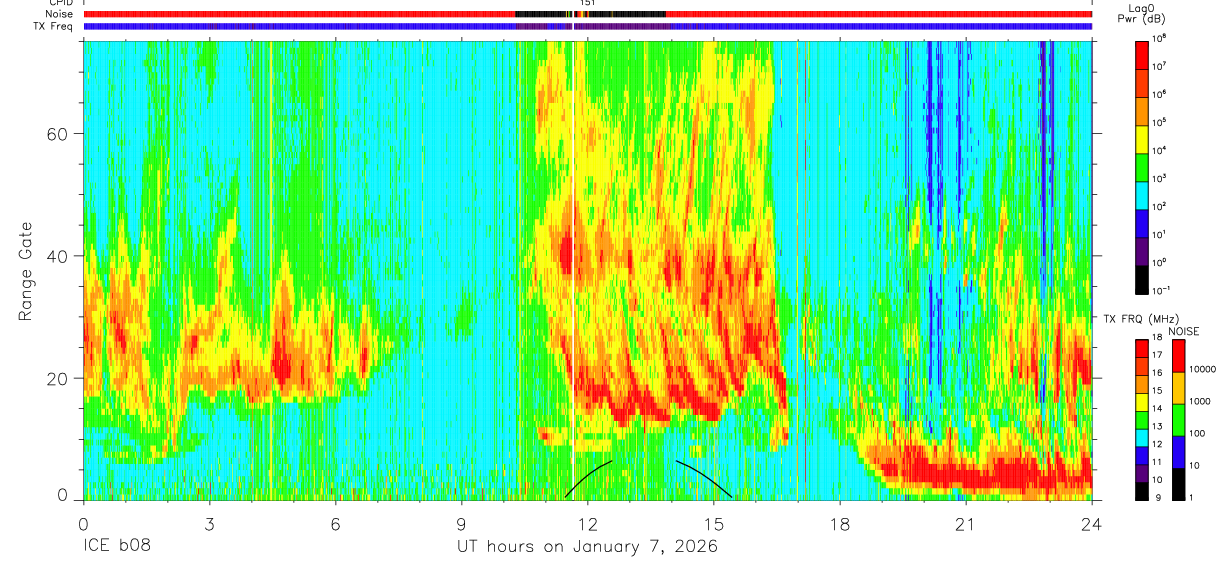1228x567 pixels.
Task: Click the 'Lag0 Pwr (dB)' colorbar title
Action: point(1142,14)
